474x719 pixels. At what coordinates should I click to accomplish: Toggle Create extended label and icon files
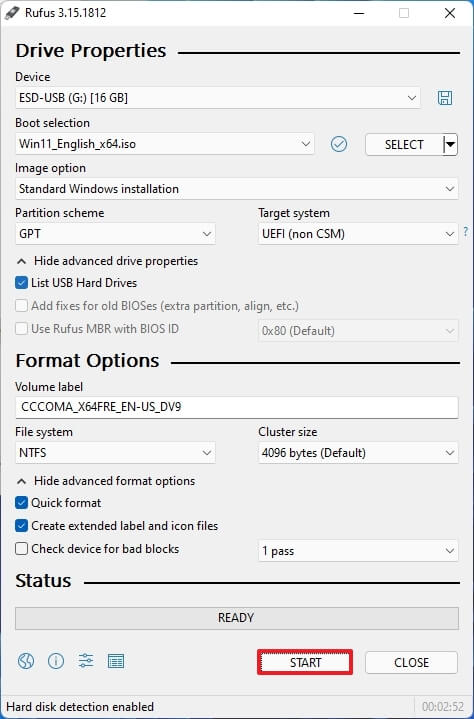22,525
